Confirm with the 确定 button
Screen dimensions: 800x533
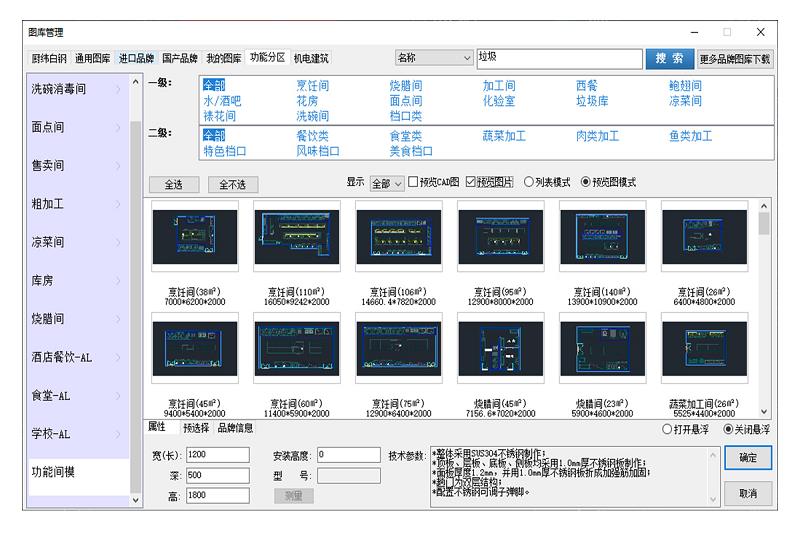748,458
